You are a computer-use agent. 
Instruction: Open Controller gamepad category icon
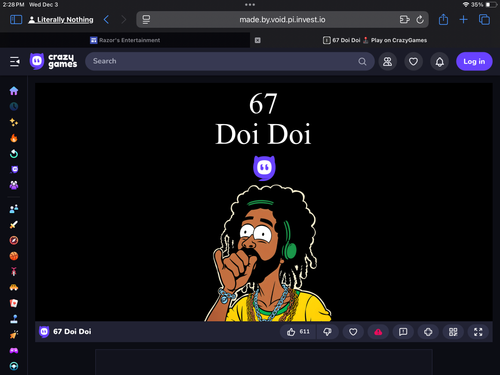click(x=14, y=350)
